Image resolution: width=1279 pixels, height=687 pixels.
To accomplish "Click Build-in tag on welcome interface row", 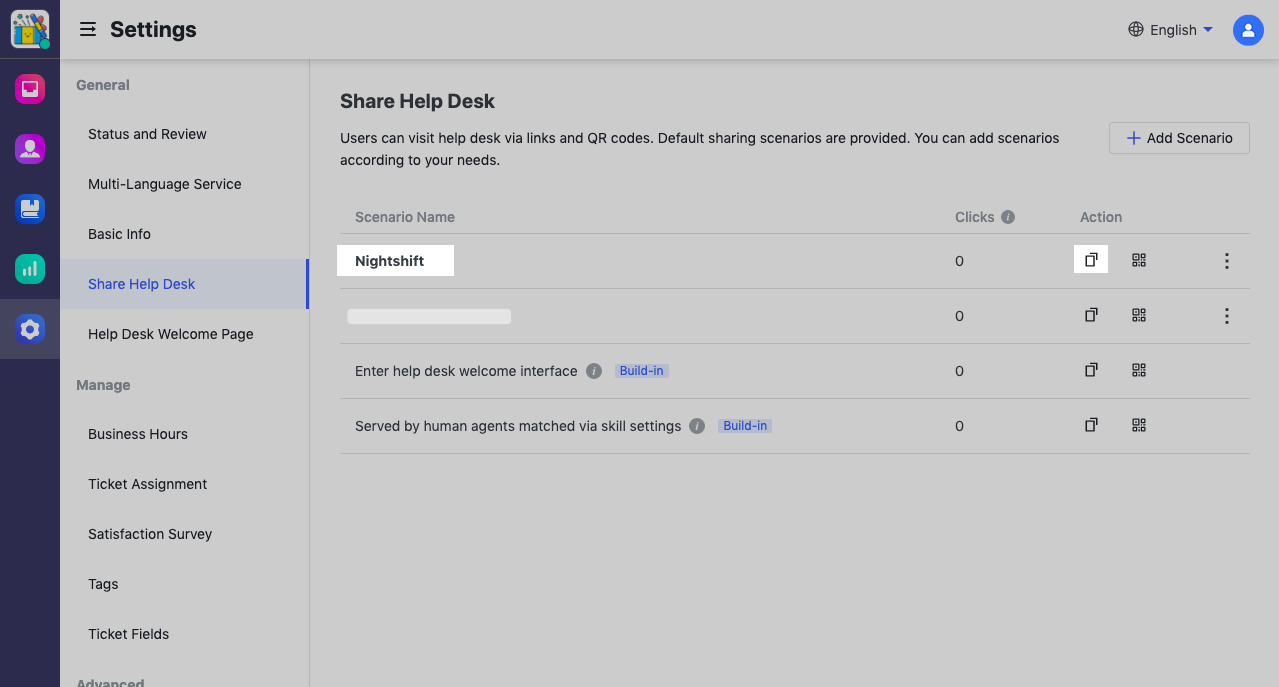I will tap(641, 371).
